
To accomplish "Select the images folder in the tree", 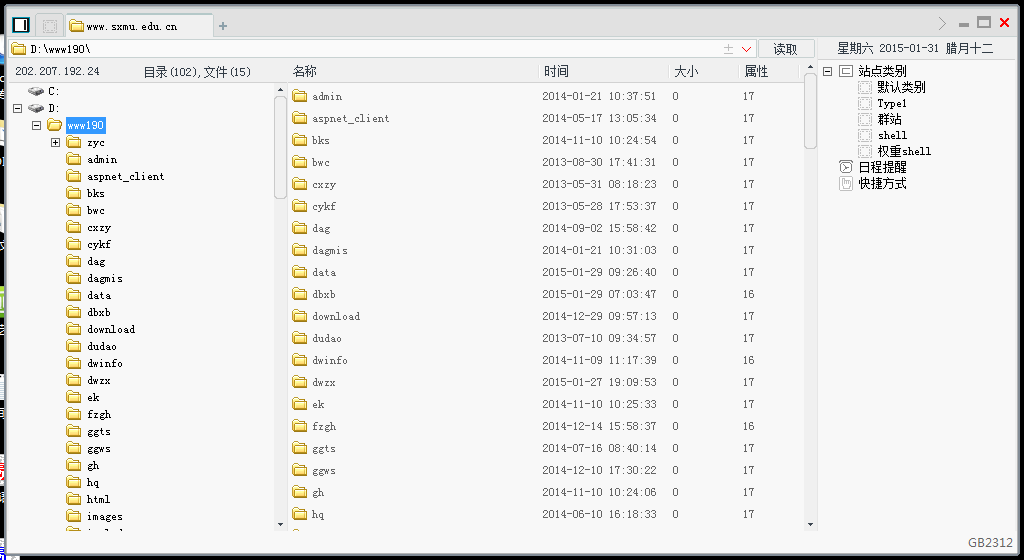I will pos(104,516).
